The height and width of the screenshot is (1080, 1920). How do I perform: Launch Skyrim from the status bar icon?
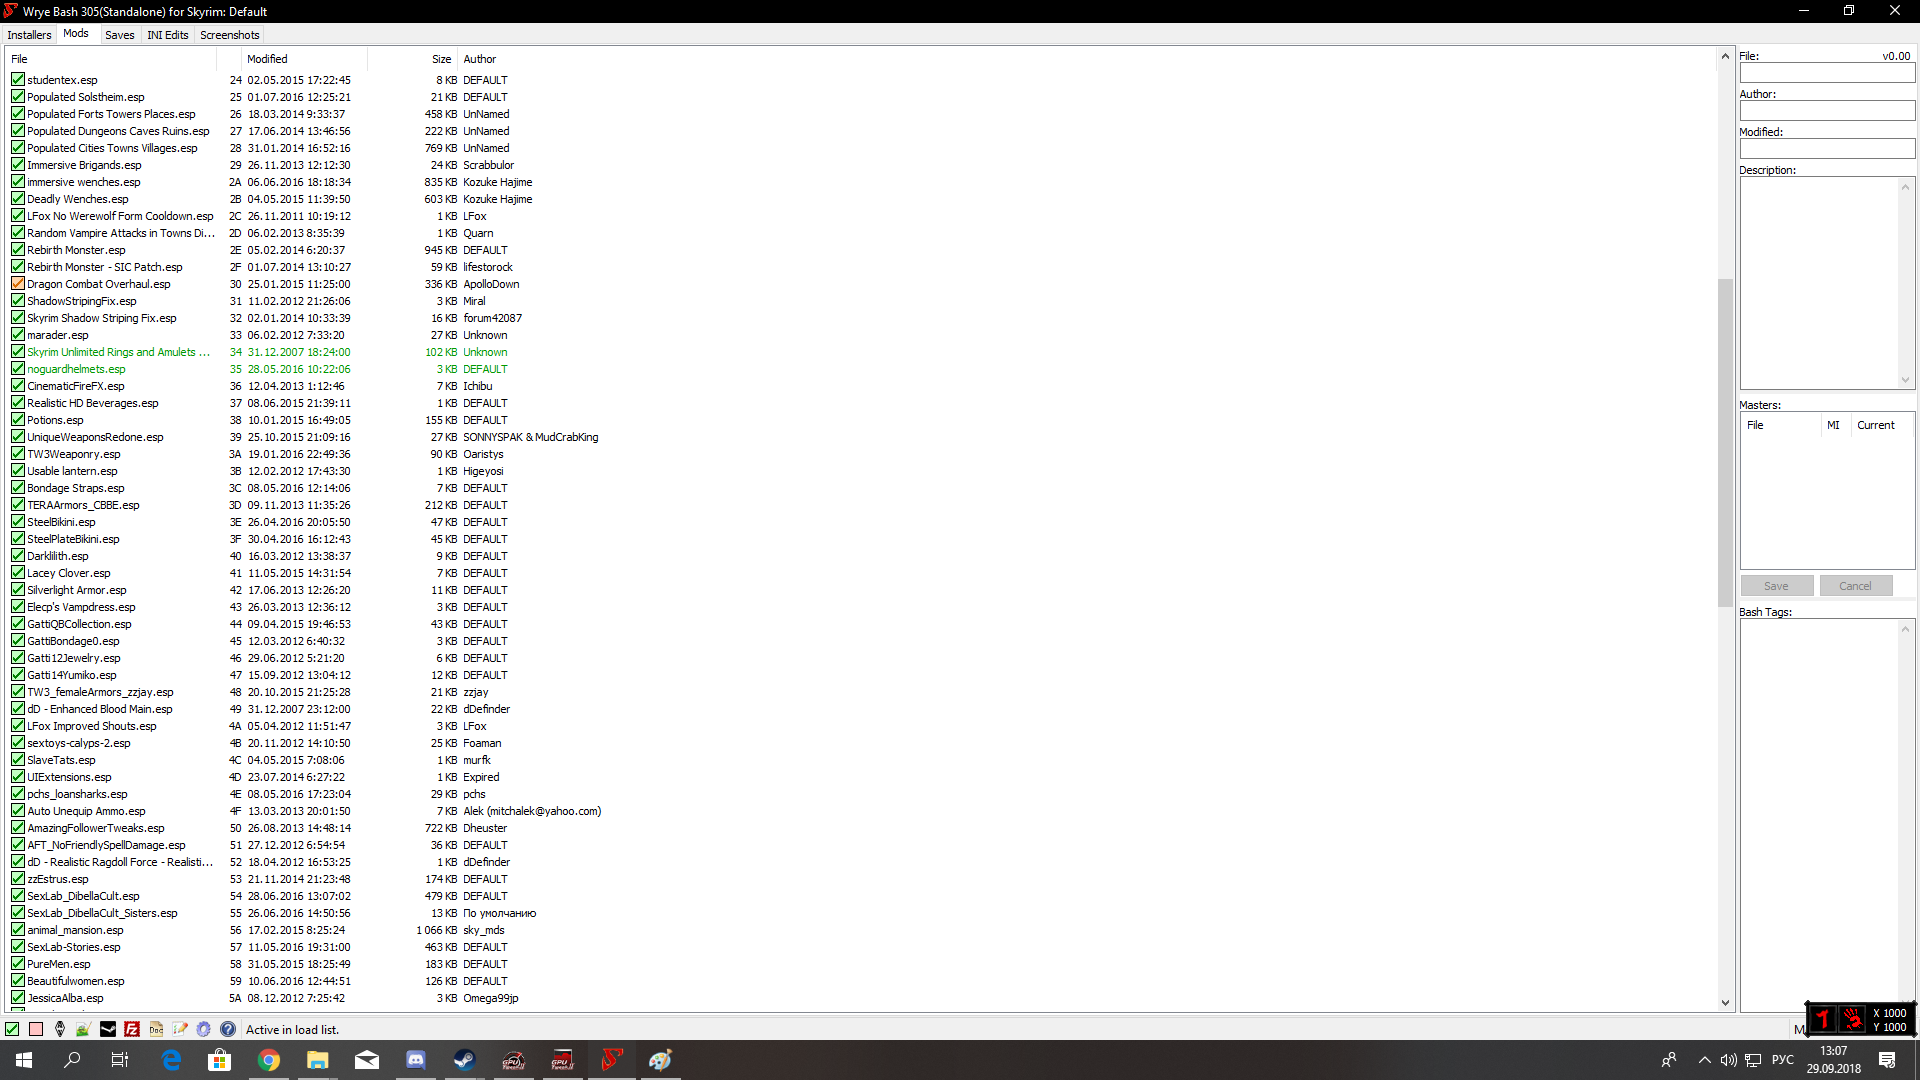click(60, 1029)
